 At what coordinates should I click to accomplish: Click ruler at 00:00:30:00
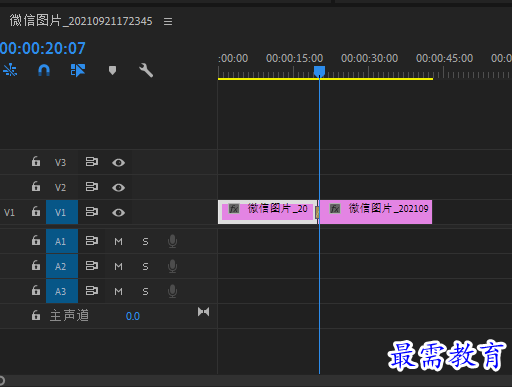tap(369, 58)
